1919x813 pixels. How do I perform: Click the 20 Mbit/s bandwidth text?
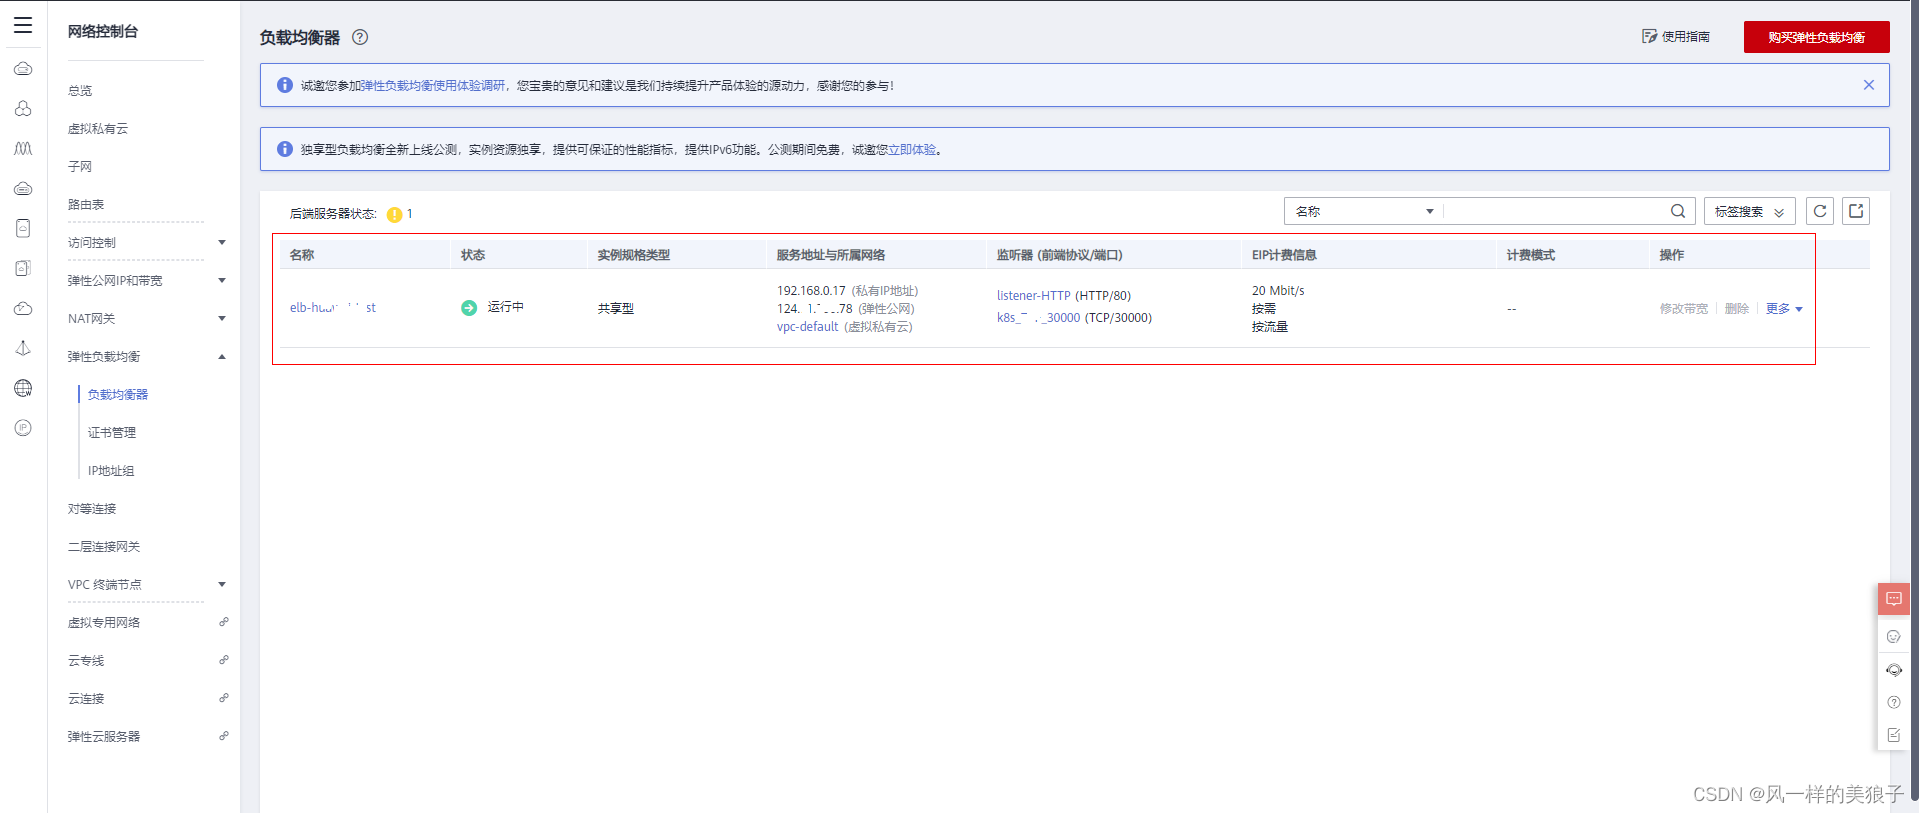click(x=1278, y=291)
